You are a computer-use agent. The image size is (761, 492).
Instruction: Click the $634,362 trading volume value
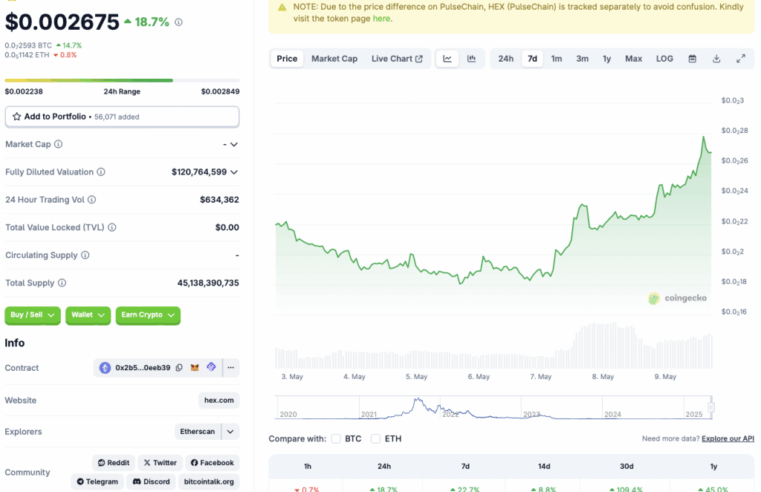tap(219, 199)
